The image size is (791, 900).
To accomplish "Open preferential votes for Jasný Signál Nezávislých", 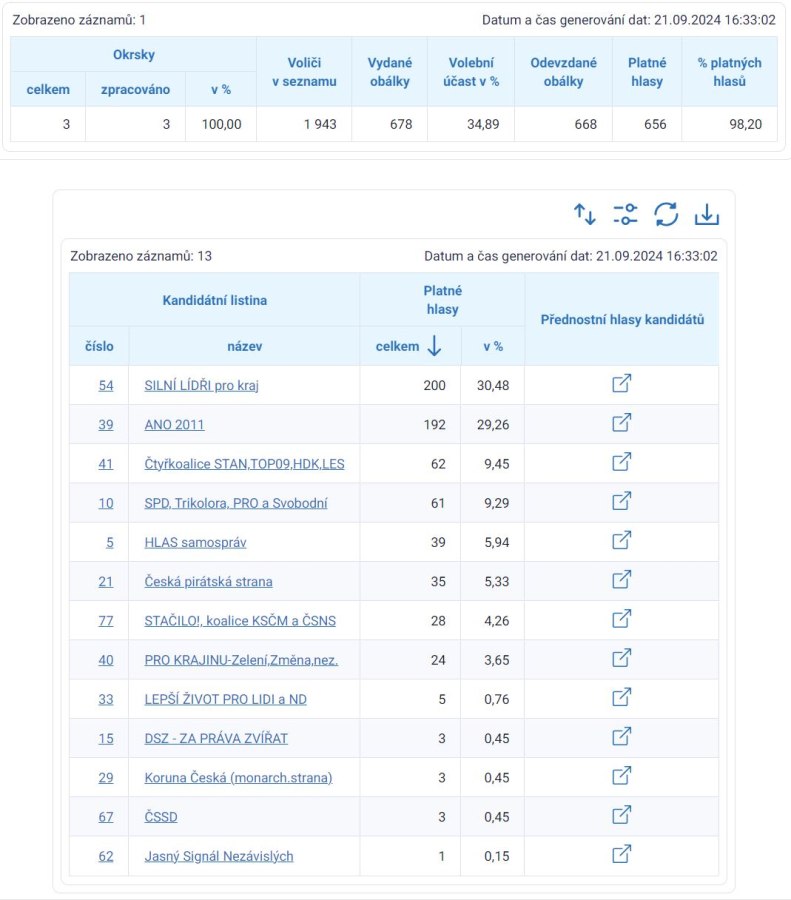I will [622, 854].
